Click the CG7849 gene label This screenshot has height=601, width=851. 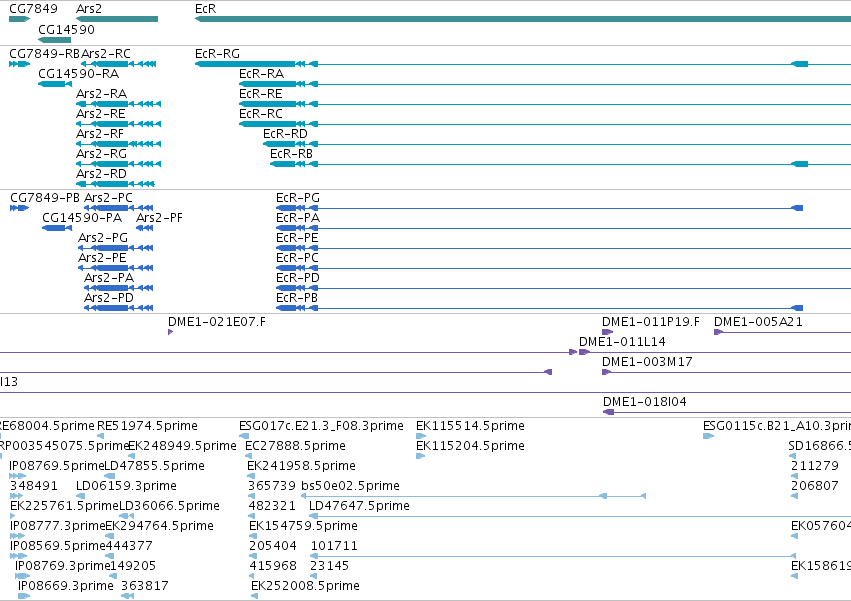(x=33, y=9)
